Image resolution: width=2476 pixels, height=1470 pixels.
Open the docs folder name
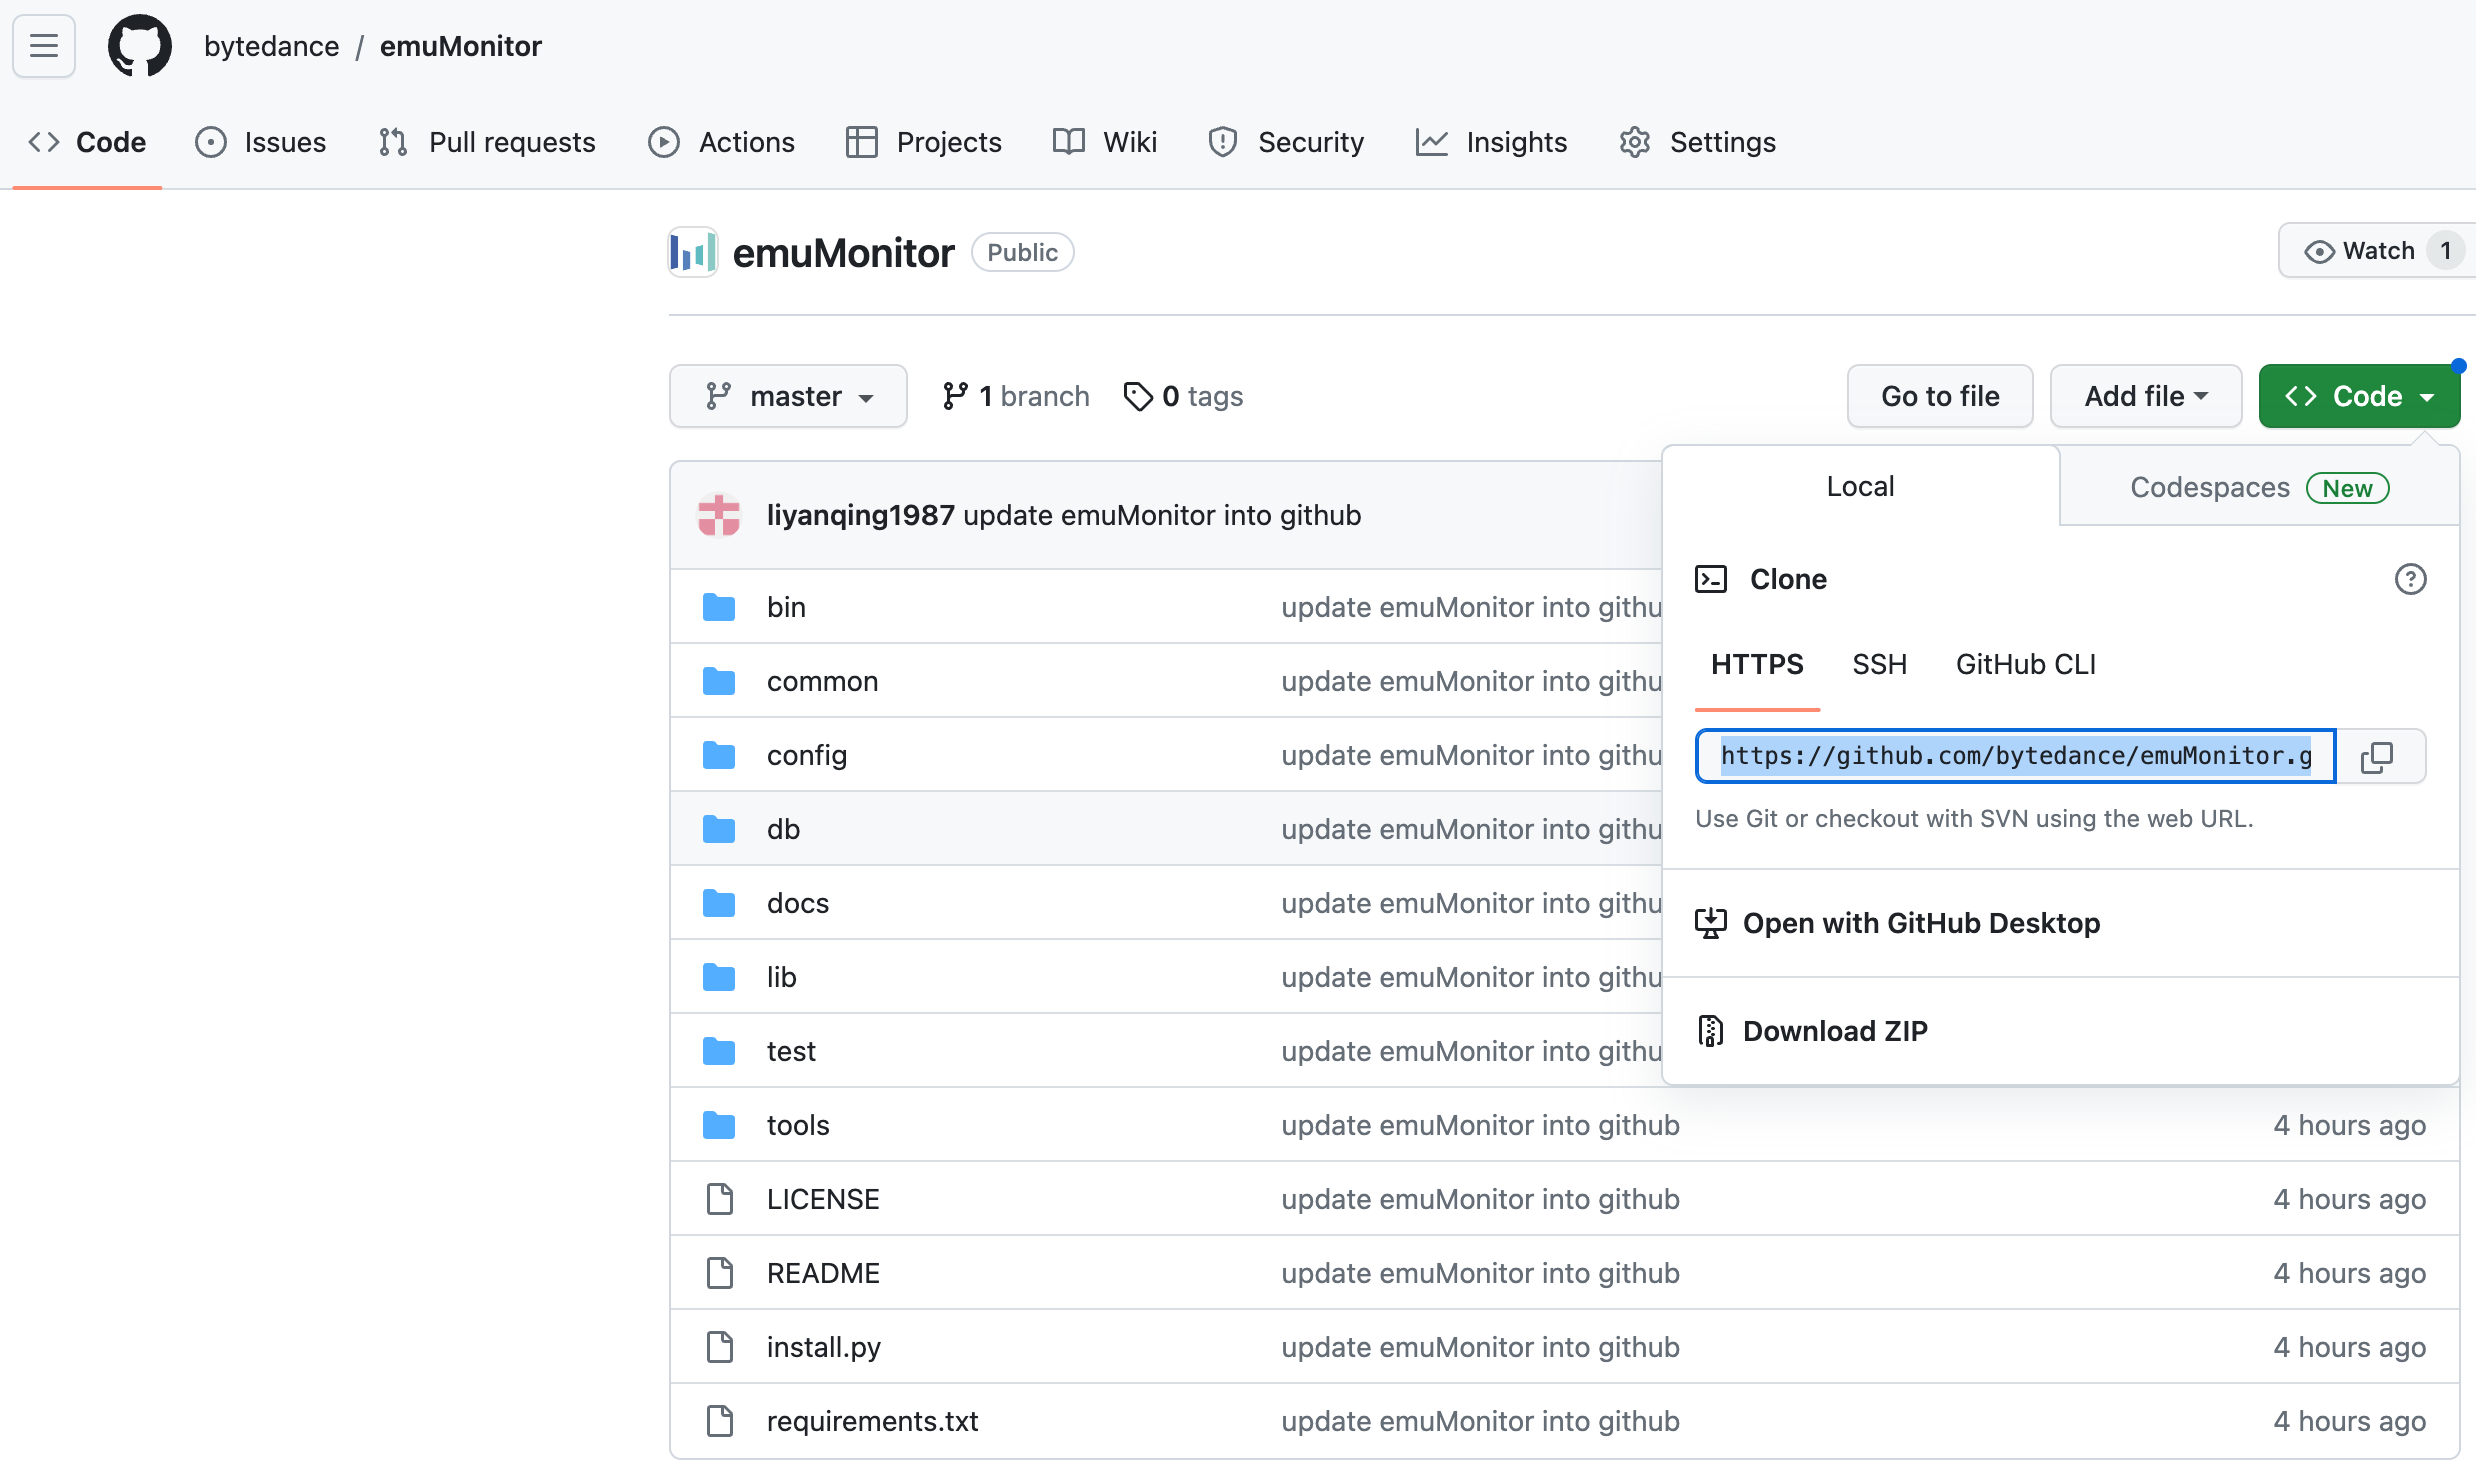(x=798, y=903)
